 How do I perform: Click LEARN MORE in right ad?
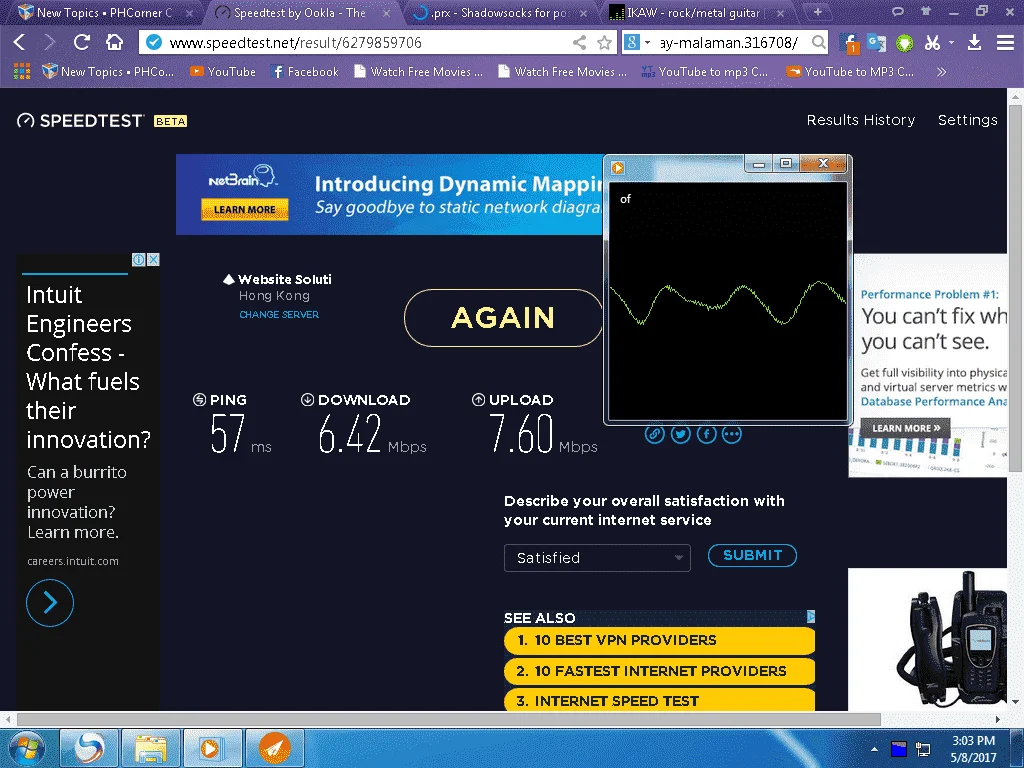906,428
